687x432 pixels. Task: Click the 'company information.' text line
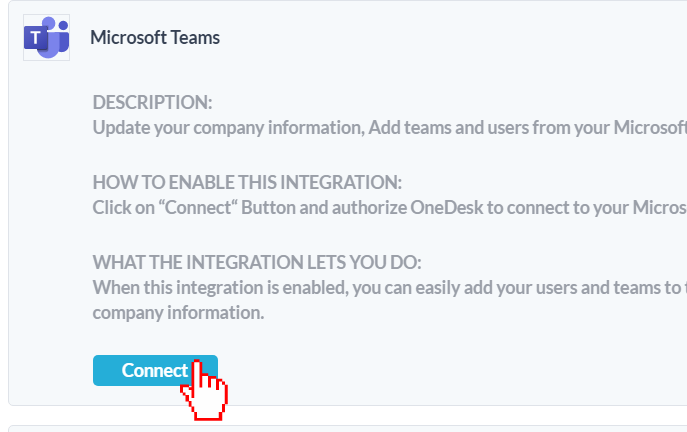(x=178, y=312)
